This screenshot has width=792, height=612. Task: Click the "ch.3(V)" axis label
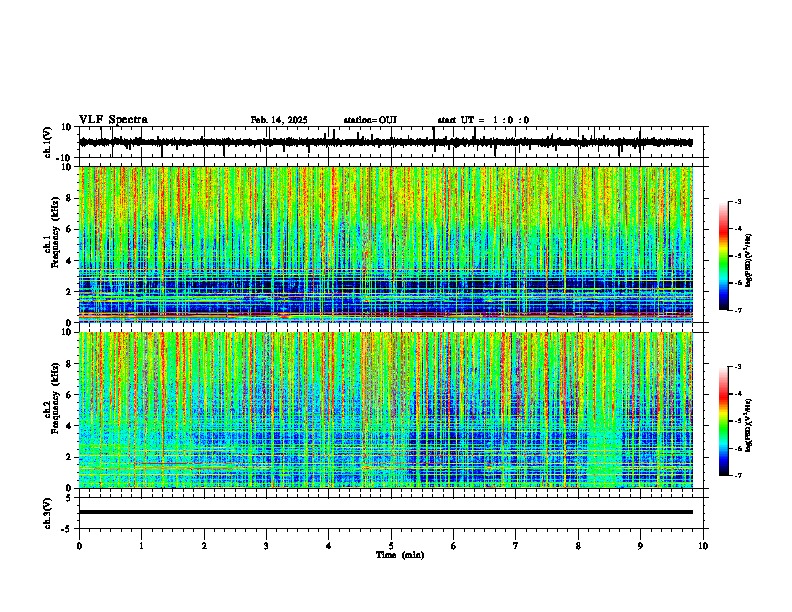pyautogui.click(x=48, y=513)
